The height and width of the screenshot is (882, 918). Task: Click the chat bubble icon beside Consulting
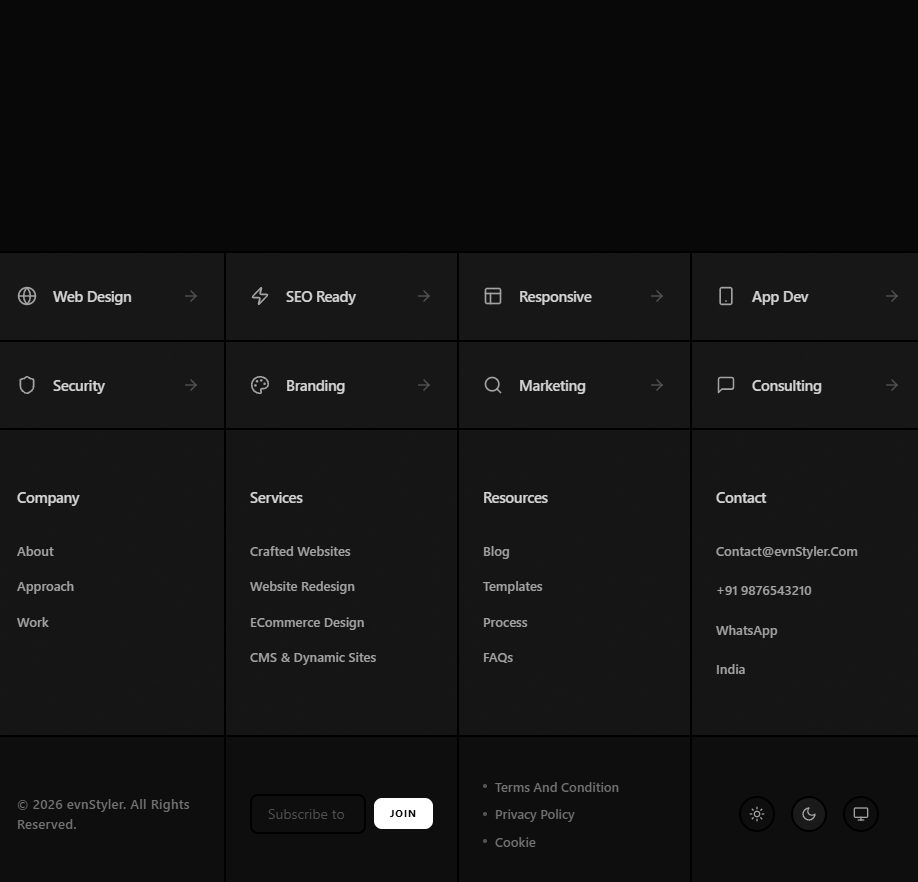(x=726, y=385)
